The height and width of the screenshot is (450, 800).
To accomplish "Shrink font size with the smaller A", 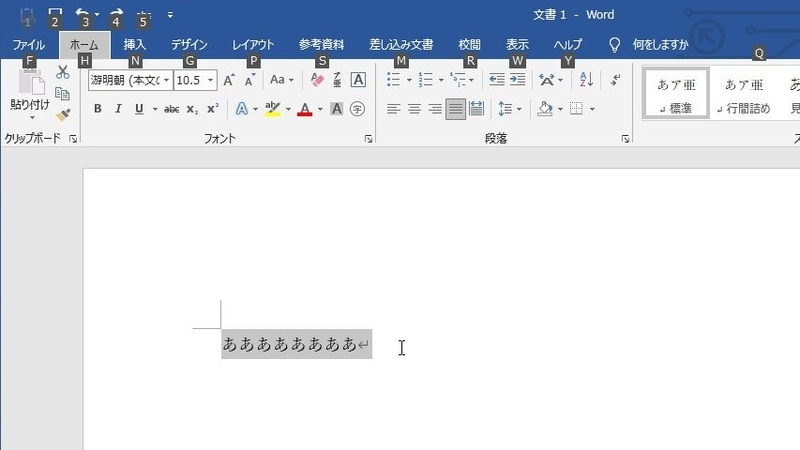I will tap(250, 80).
